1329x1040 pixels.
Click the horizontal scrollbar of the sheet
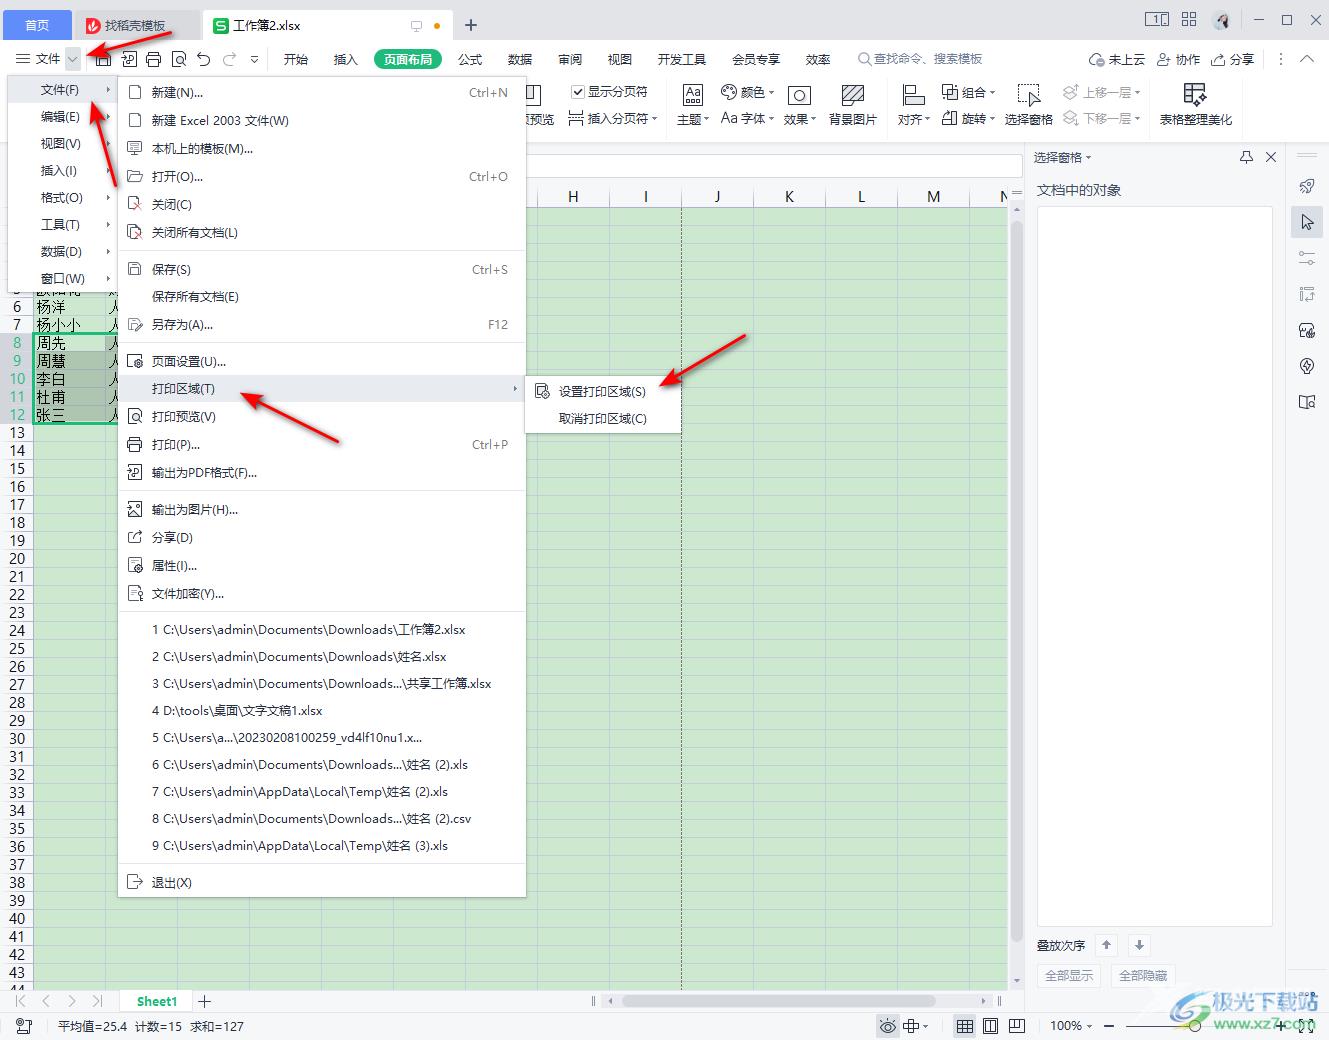tap(779, 1001)
